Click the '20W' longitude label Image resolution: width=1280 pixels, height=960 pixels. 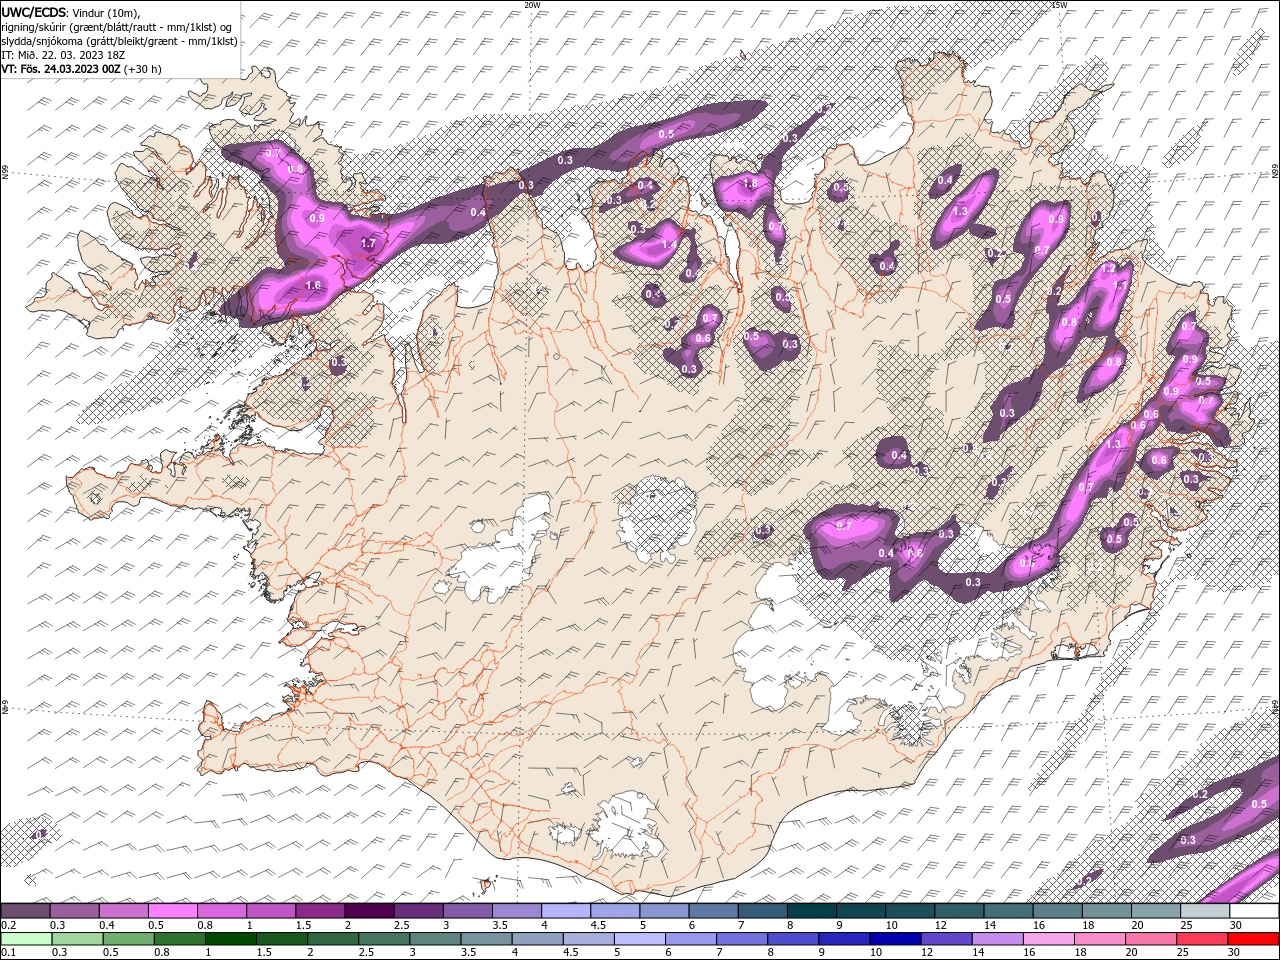tap(532, 5)
